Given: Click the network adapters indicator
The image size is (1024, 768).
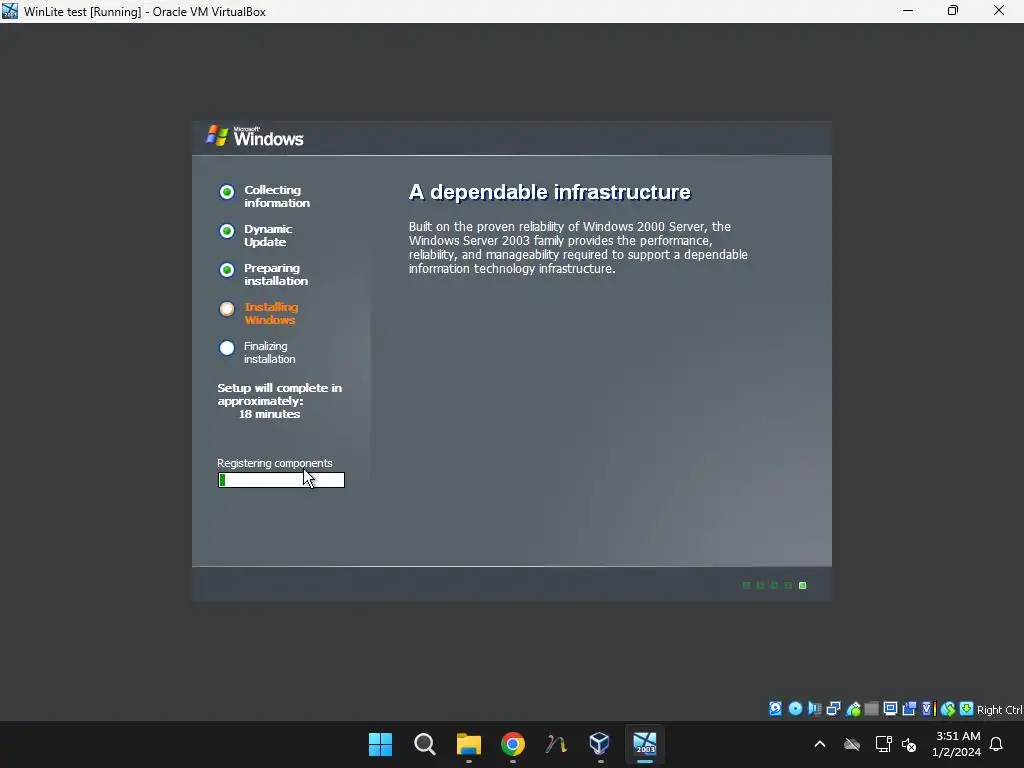Looking at the screenshot, I should (833, 709).
